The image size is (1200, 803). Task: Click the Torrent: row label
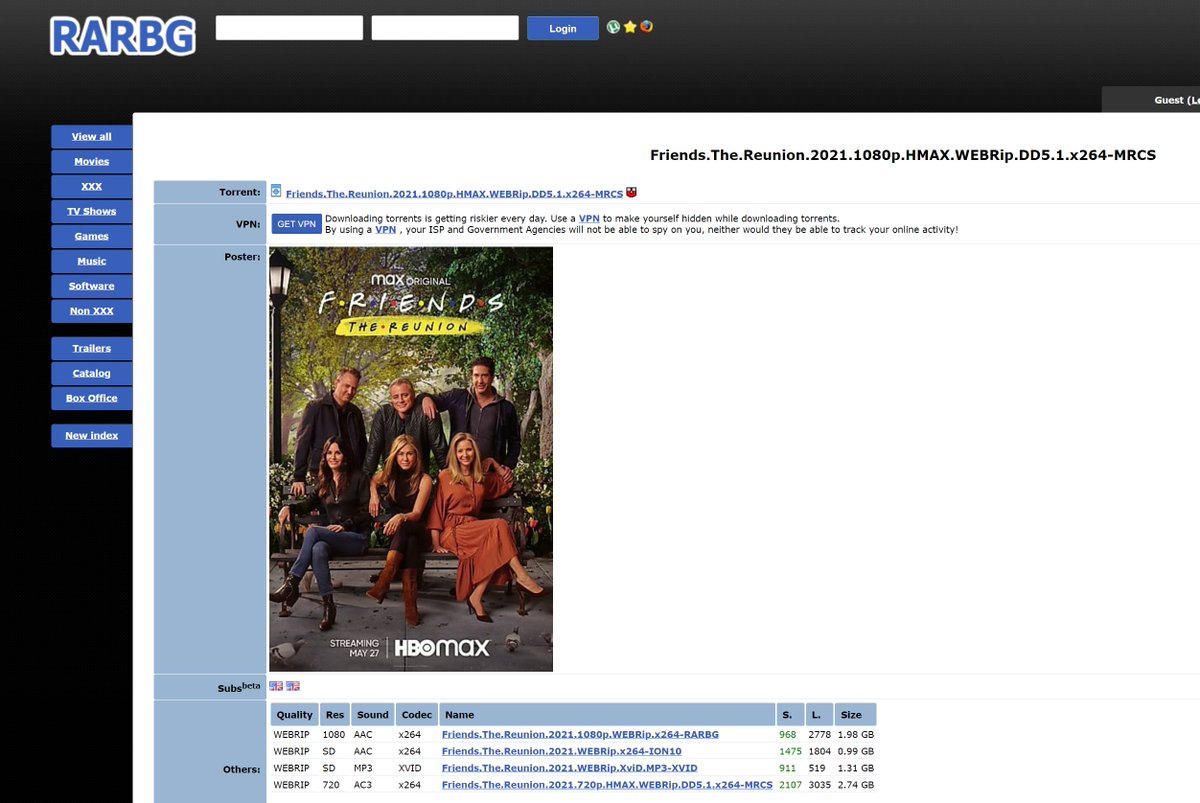tap(240, 192)
